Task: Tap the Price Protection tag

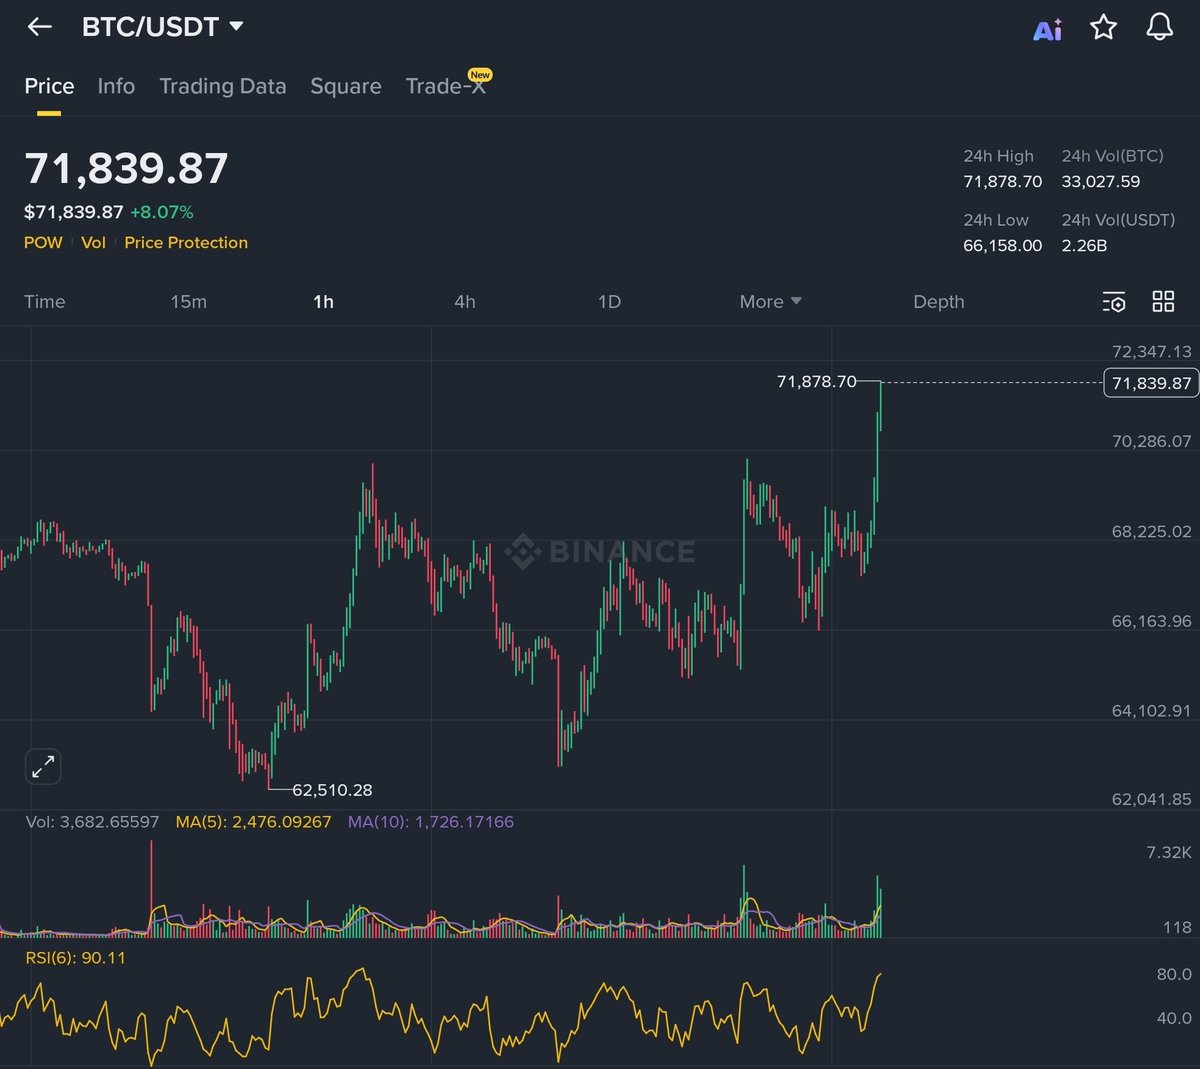Action: (x=186, y=242)
